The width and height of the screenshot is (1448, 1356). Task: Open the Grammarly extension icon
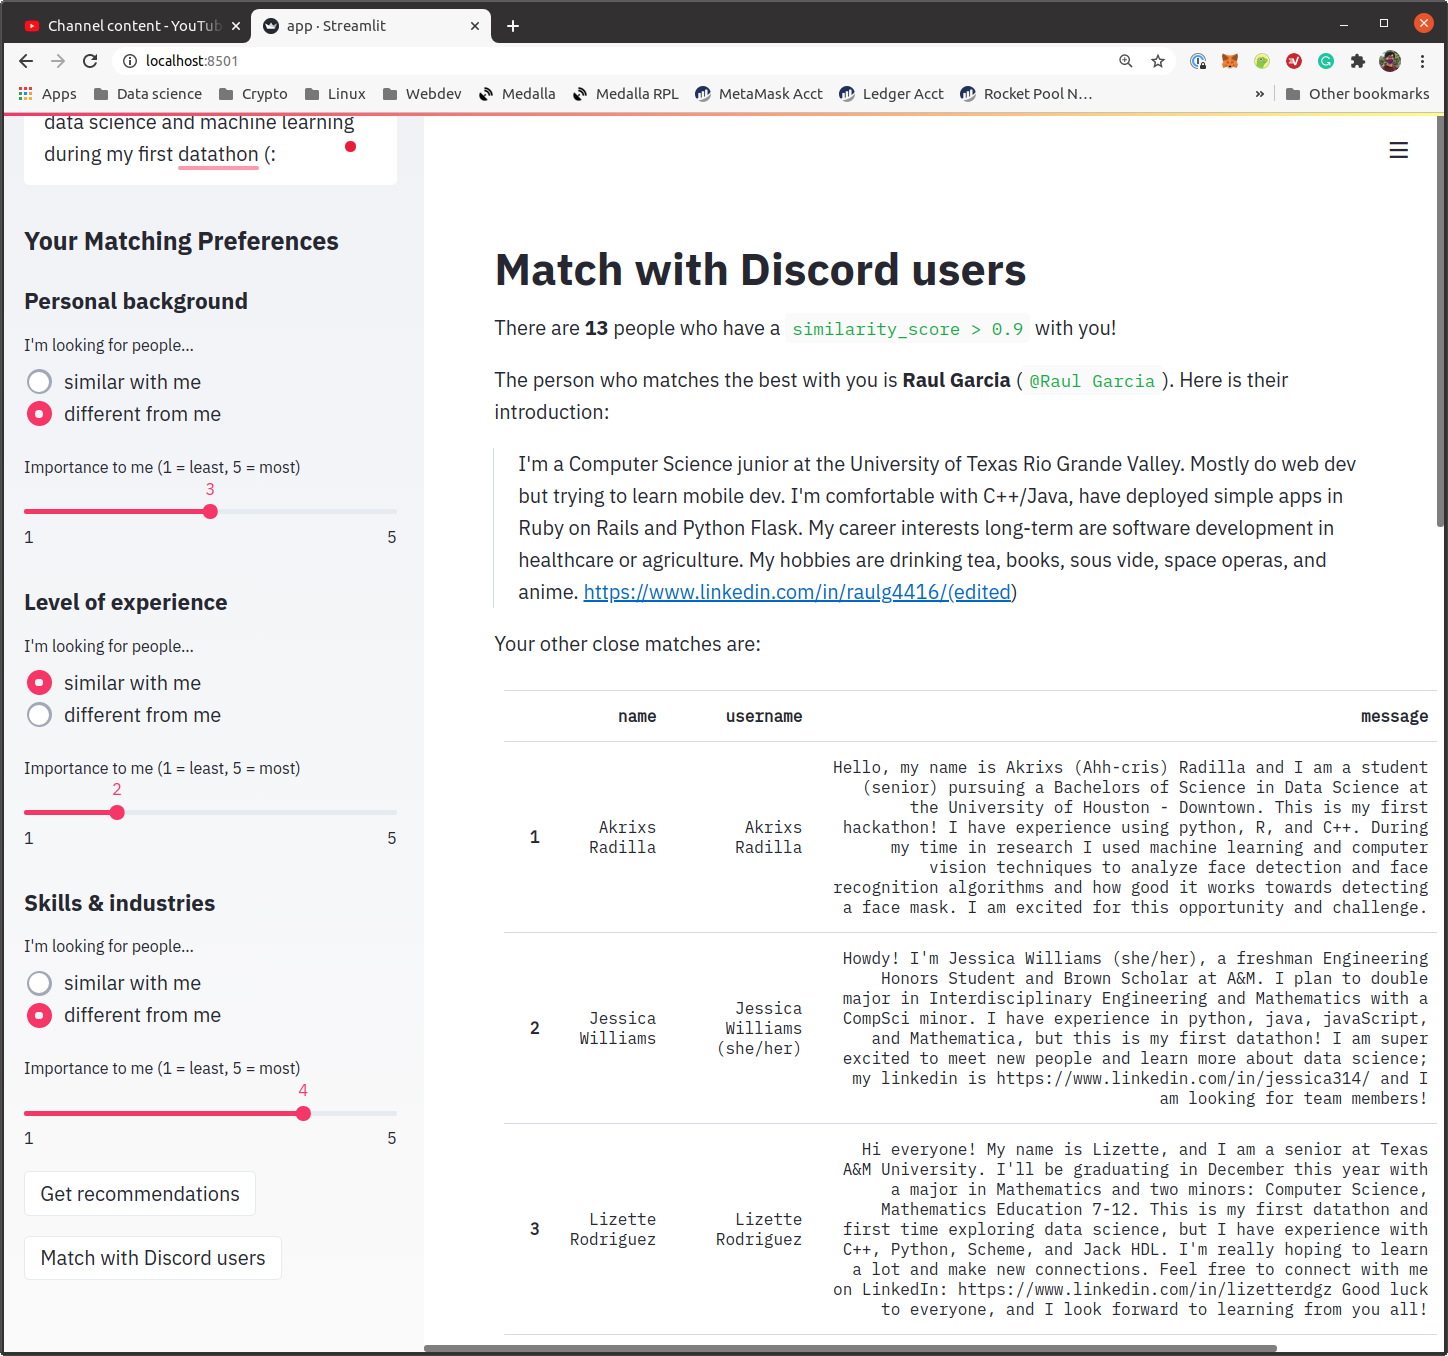(1326, 61)
